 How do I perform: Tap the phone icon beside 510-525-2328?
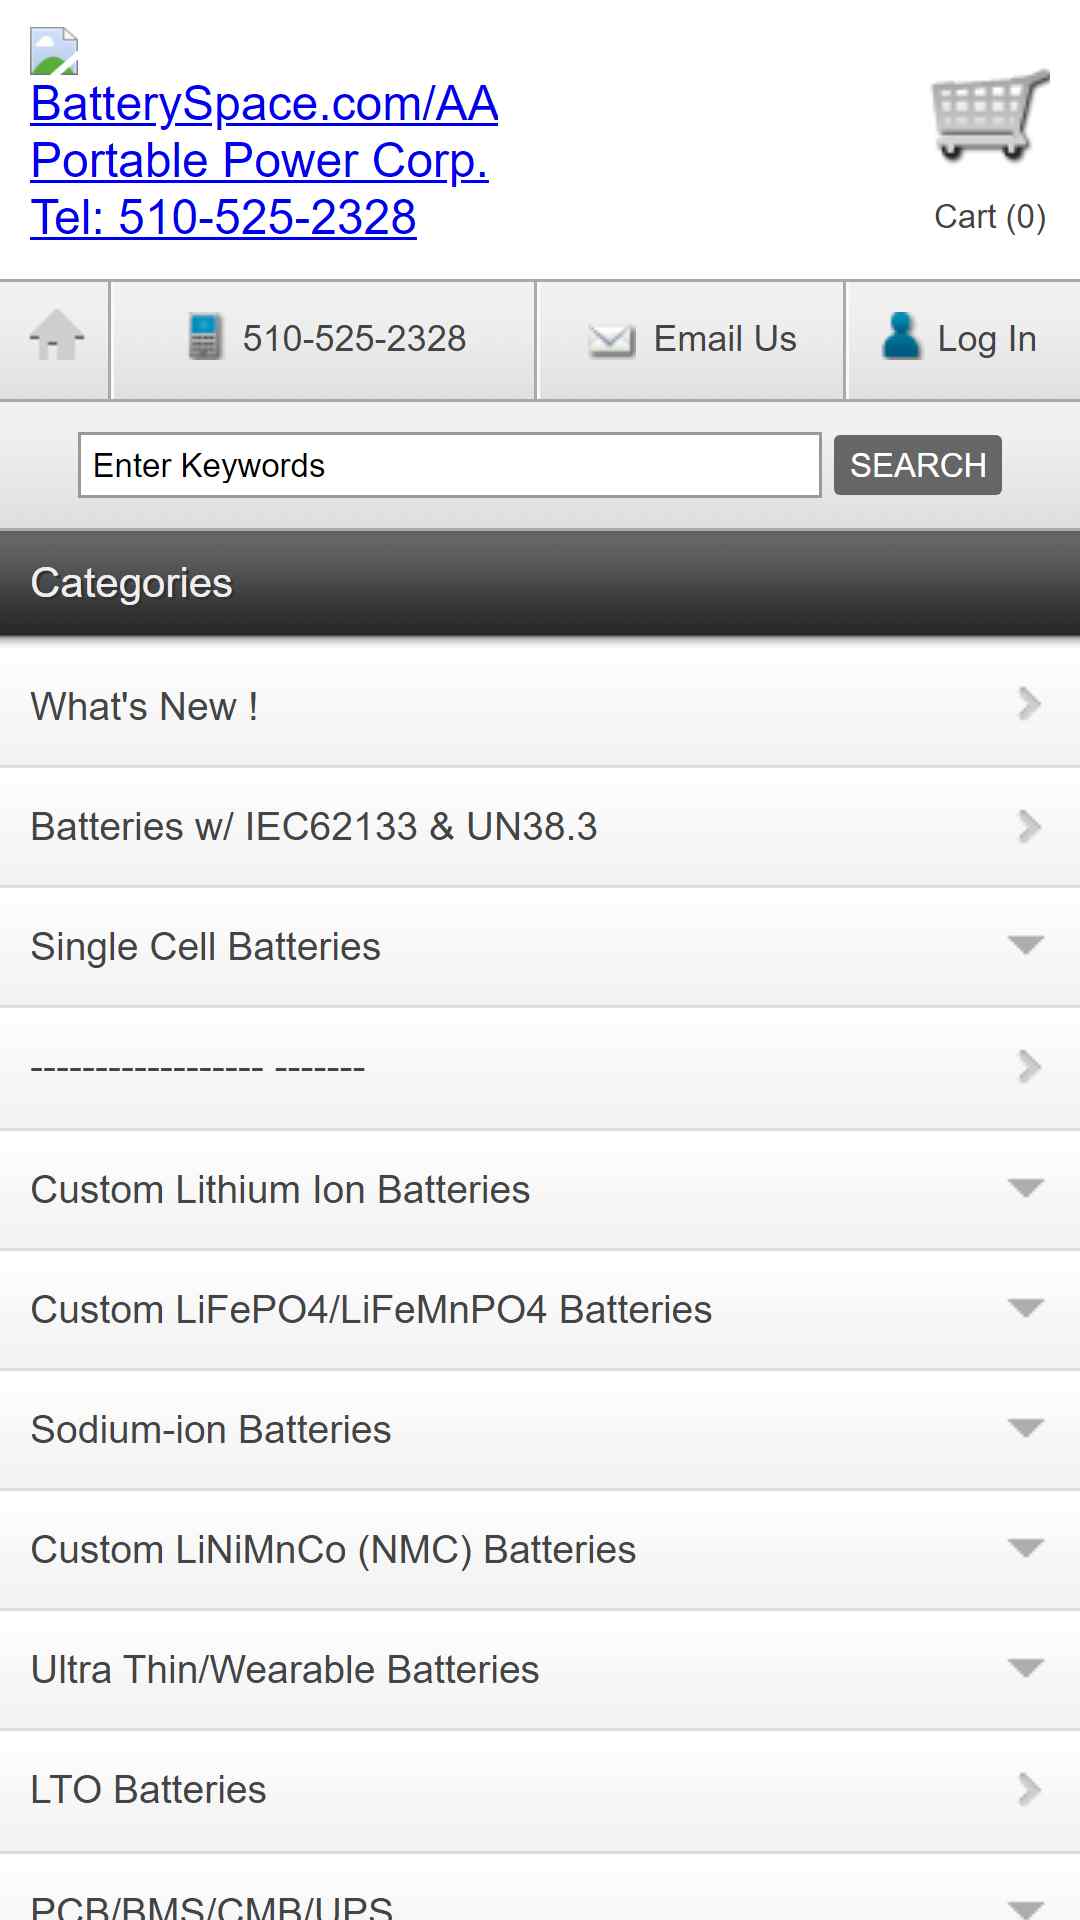tap(205, 337)
